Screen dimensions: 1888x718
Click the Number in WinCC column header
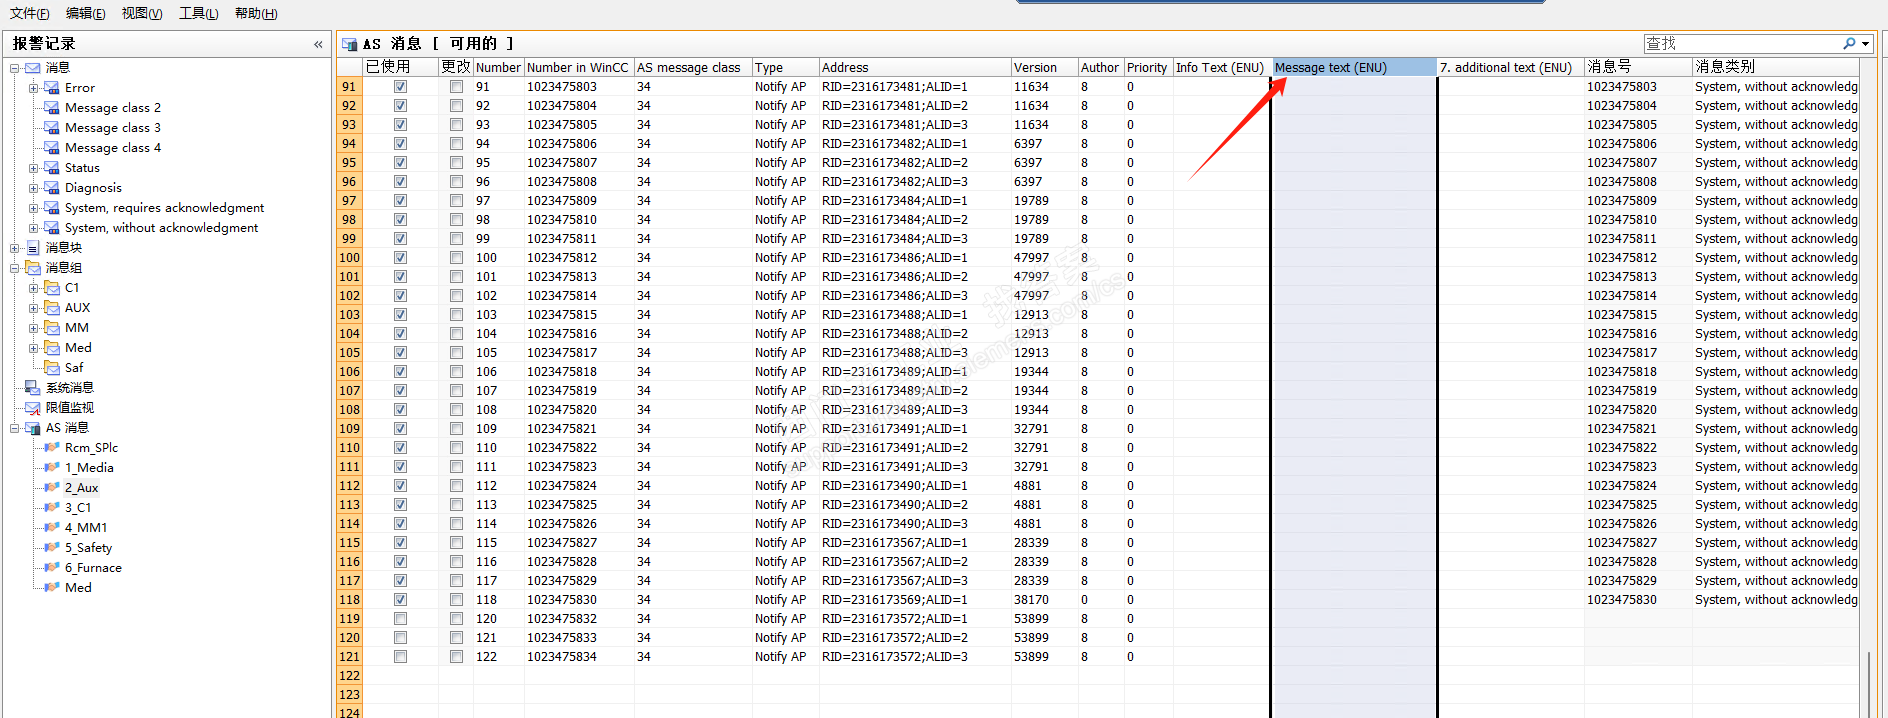(579, 67)
